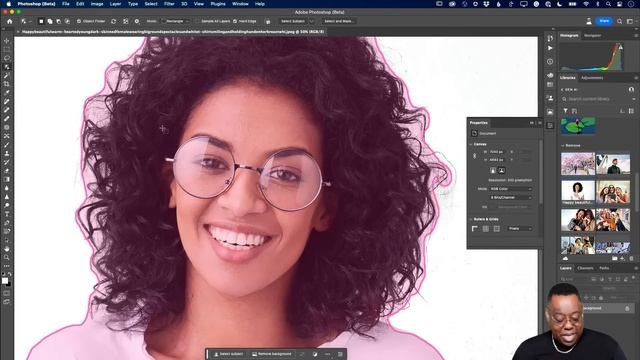Toggle guides in Rulers & Grids
Image resolution: width=640 pixels, height=360 pixels.
pos(496,229)
